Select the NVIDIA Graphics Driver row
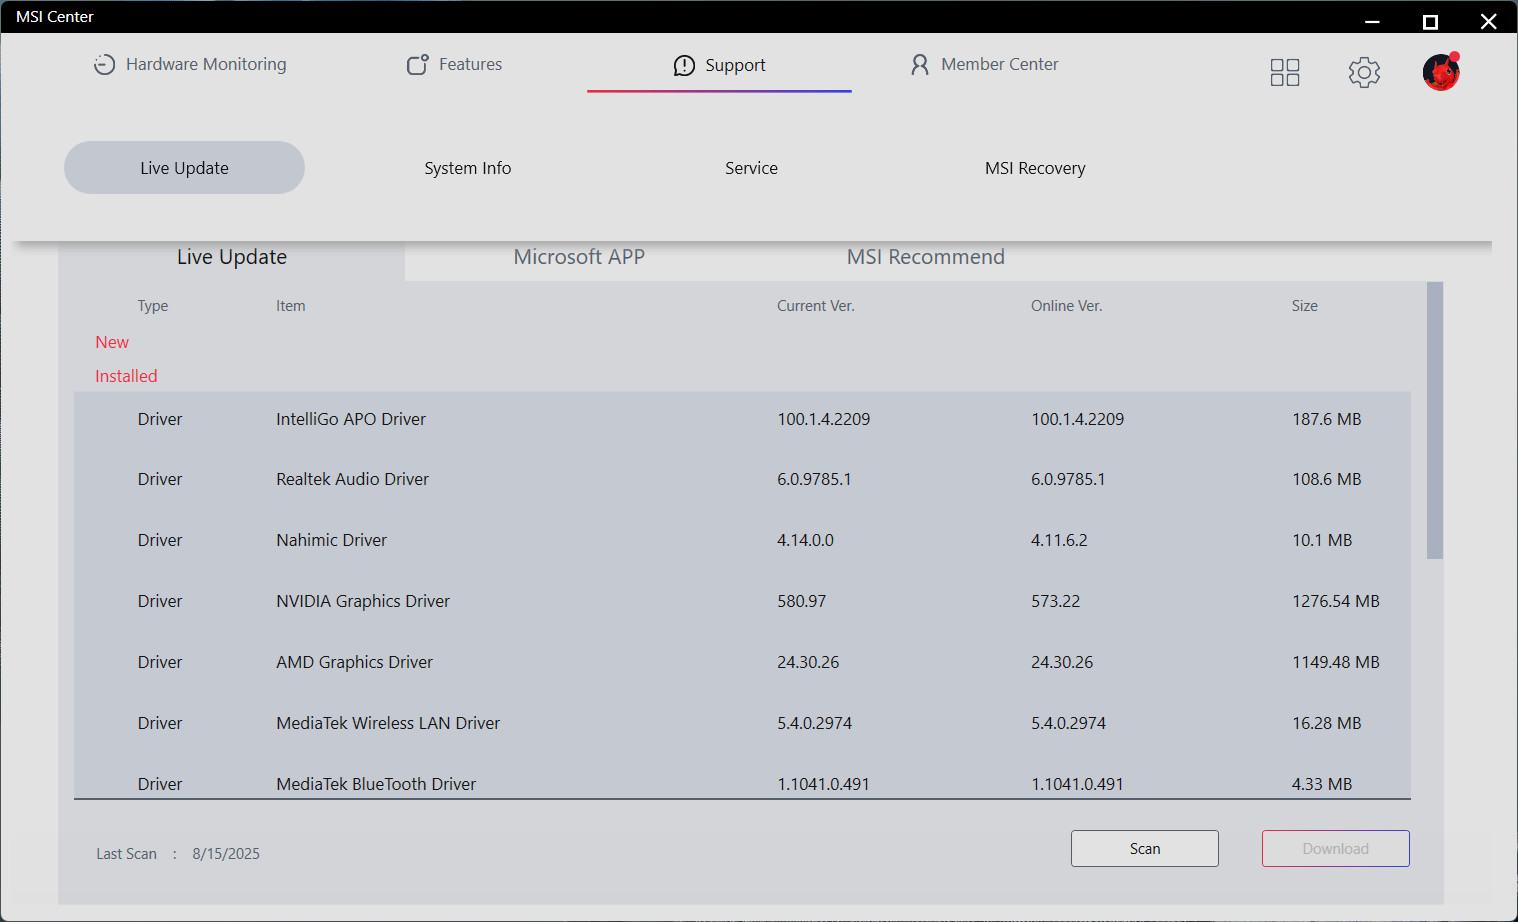1518x922 pixels. coord(742,601)
